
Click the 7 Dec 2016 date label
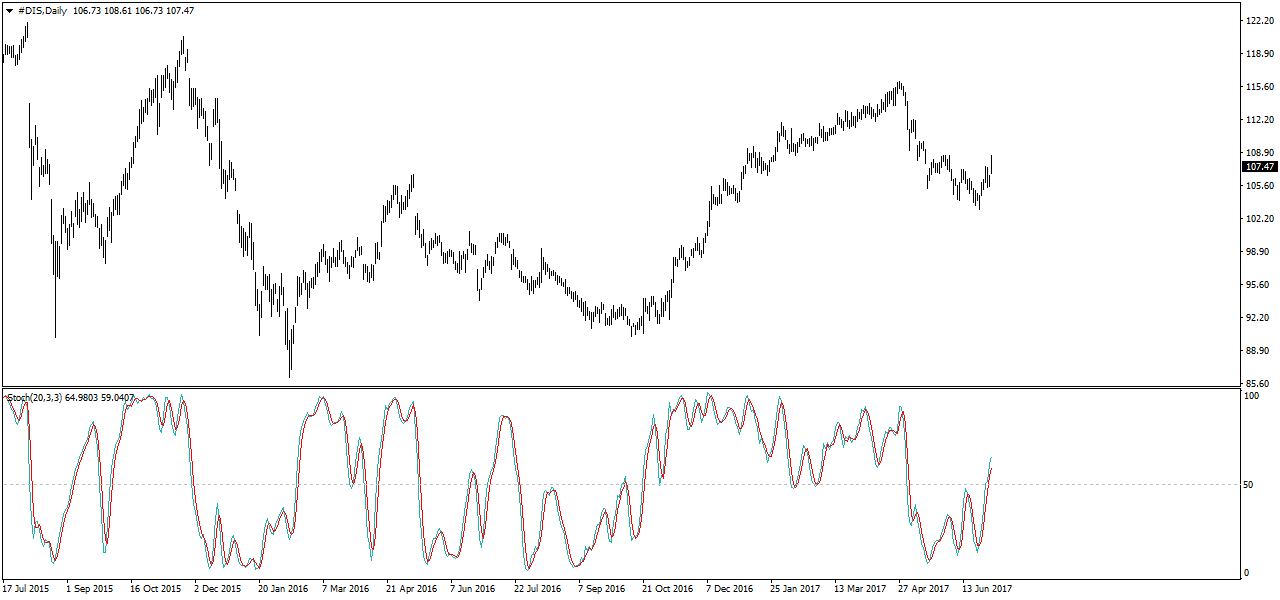coord(730,589)
